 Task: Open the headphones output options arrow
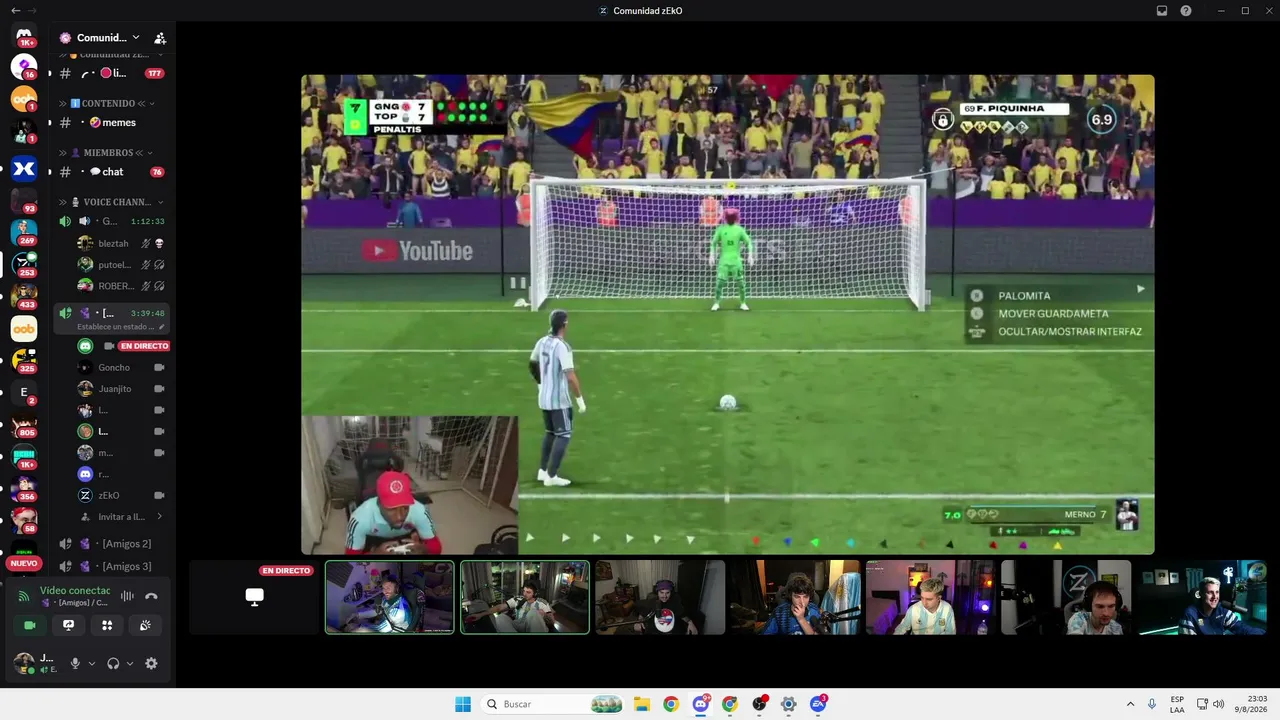click(130, 663)
